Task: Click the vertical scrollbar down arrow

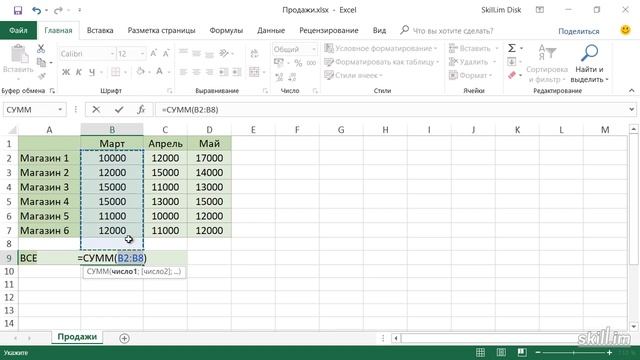Action: [633, 326]
